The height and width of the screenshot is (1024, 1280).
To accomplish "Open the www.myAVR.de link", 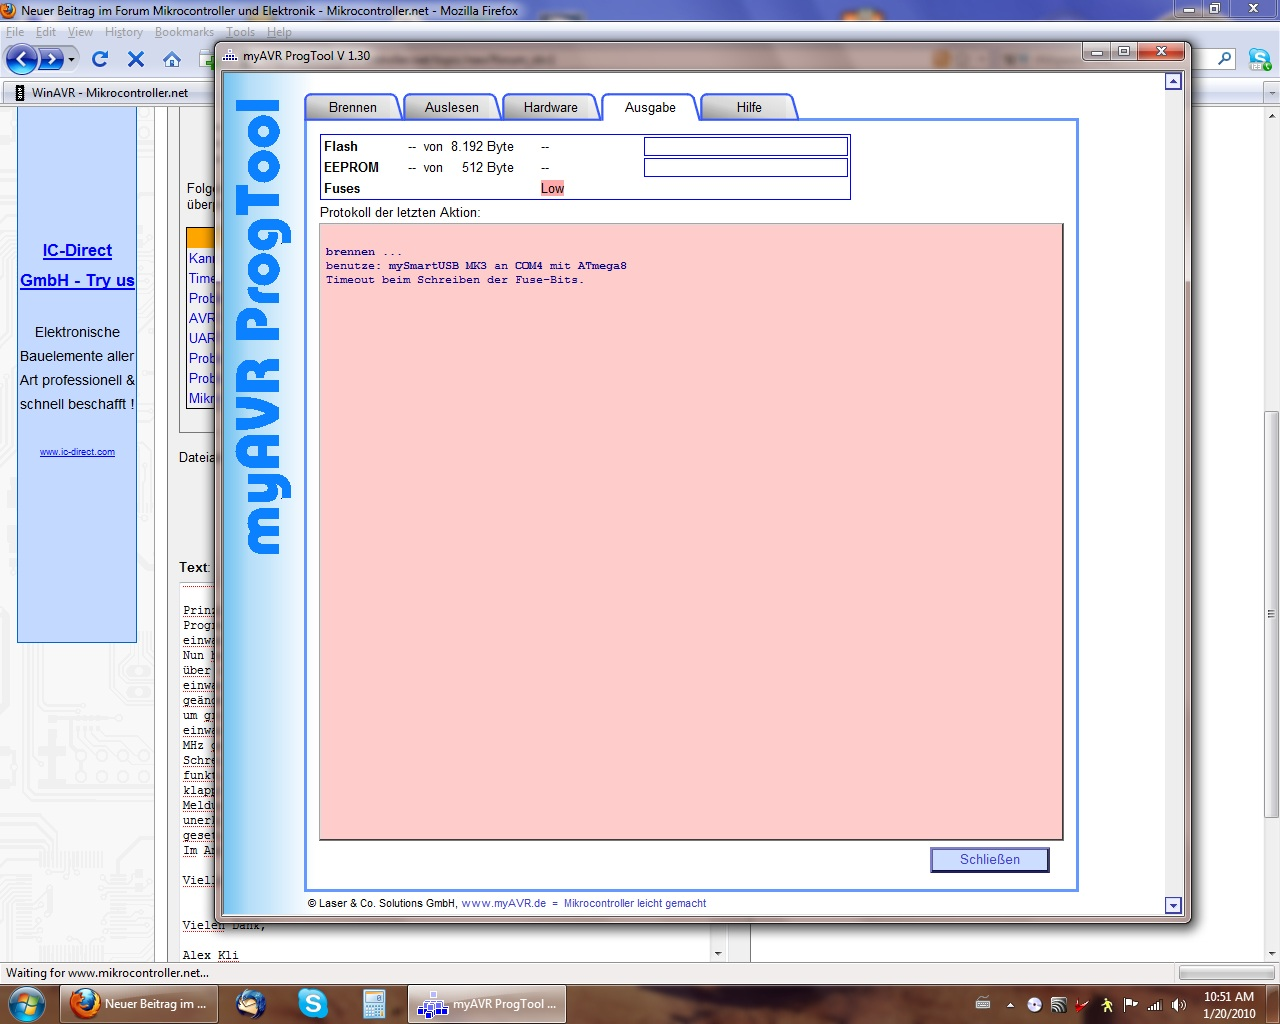I will point(504,903).
